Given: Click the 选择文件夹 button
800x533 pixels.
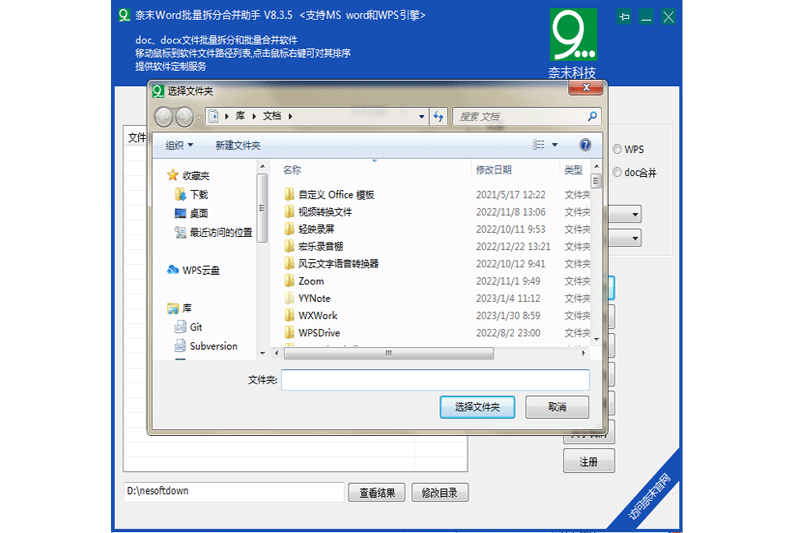Looking at the screenshot, I should 477,407.
